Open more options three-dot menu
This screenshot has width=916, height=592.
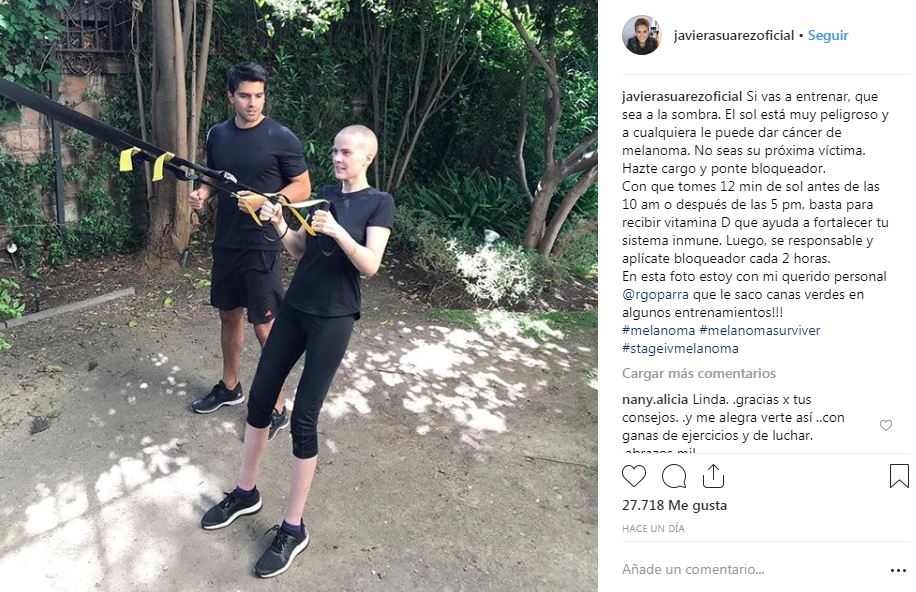coord(898,570)
